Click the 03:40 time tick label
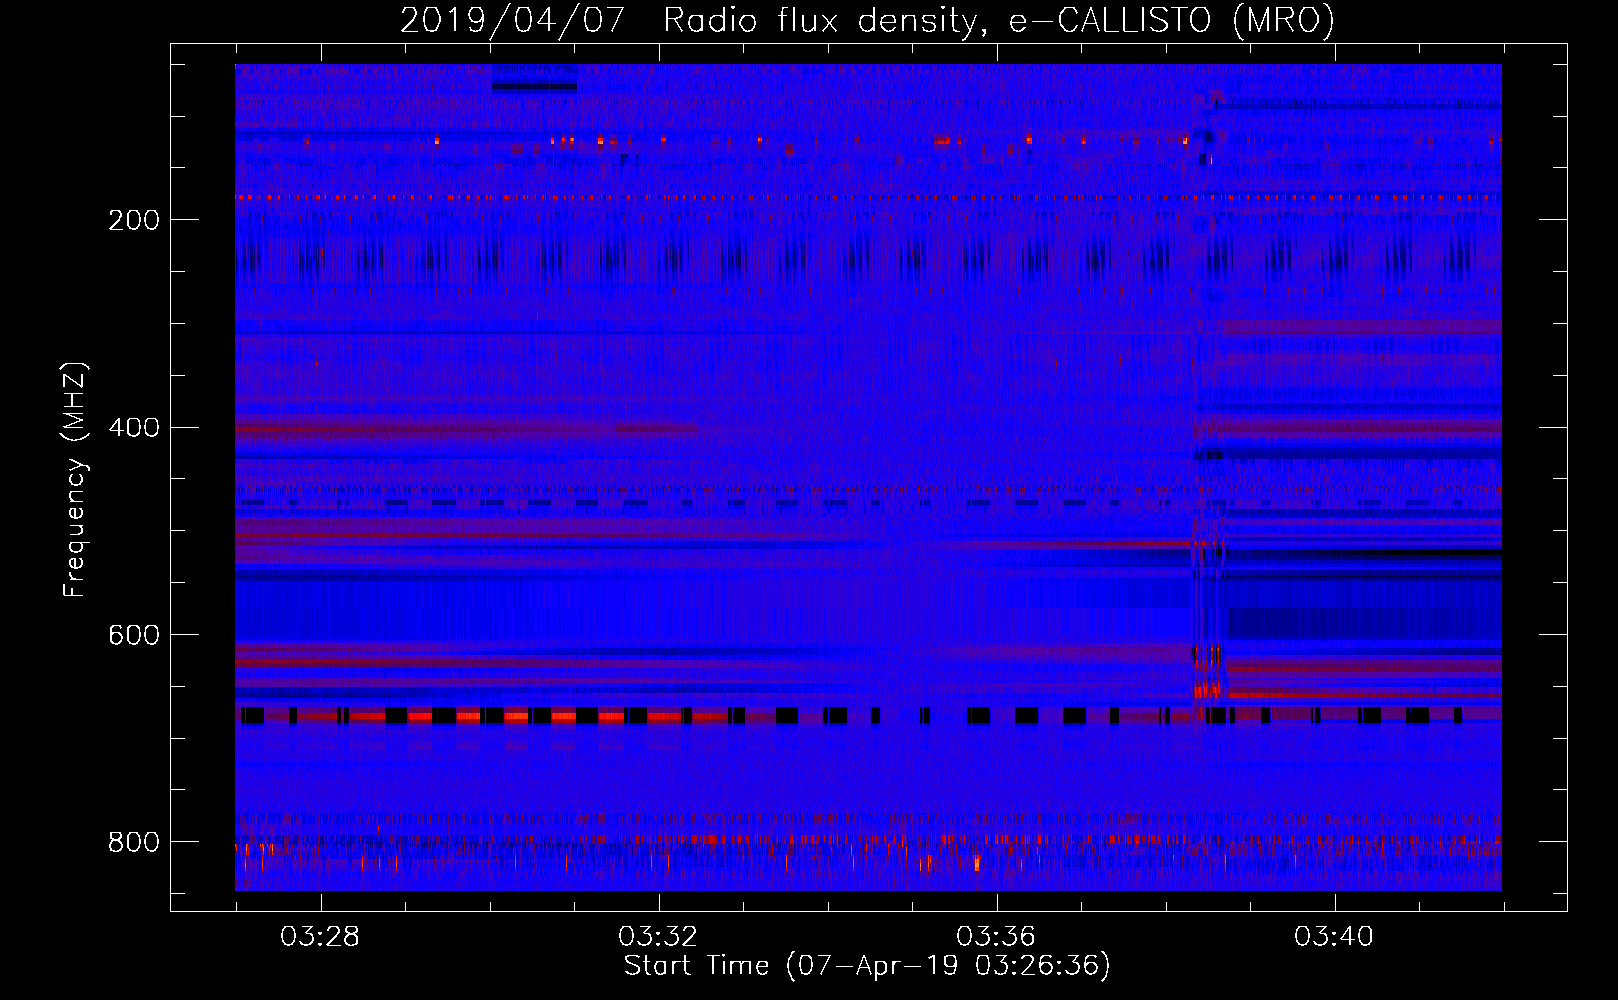Viewport: 1618px width, 1000px height. pos(1334,937)
